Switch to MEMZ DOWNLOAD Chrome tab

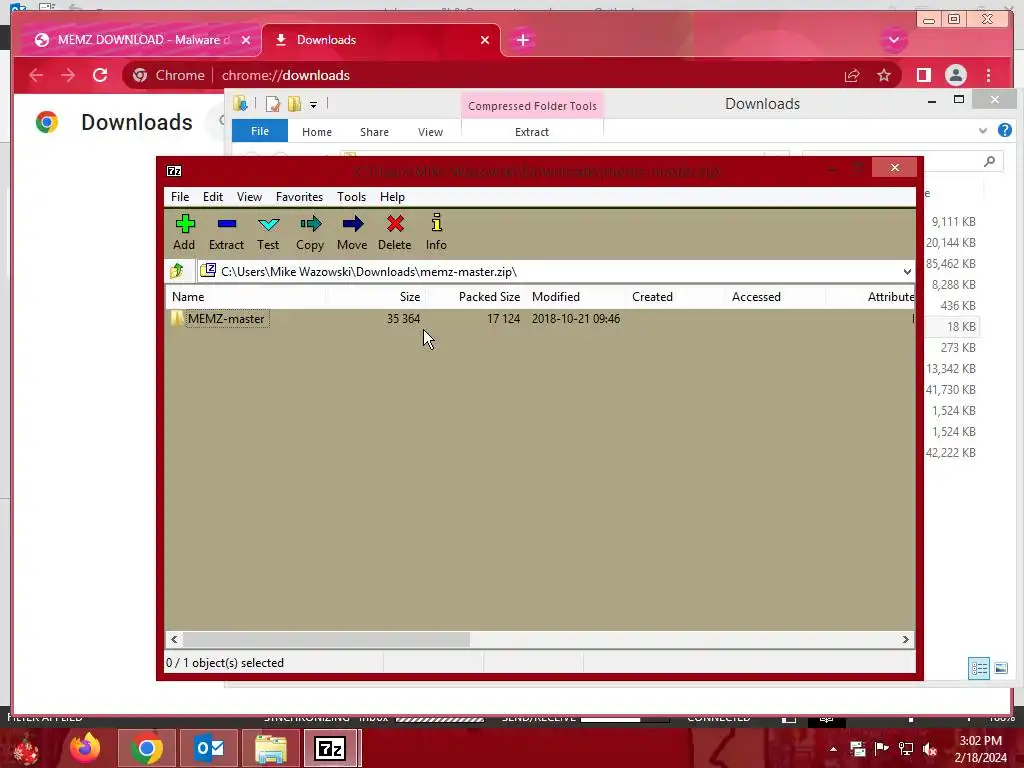coord(140,40)
